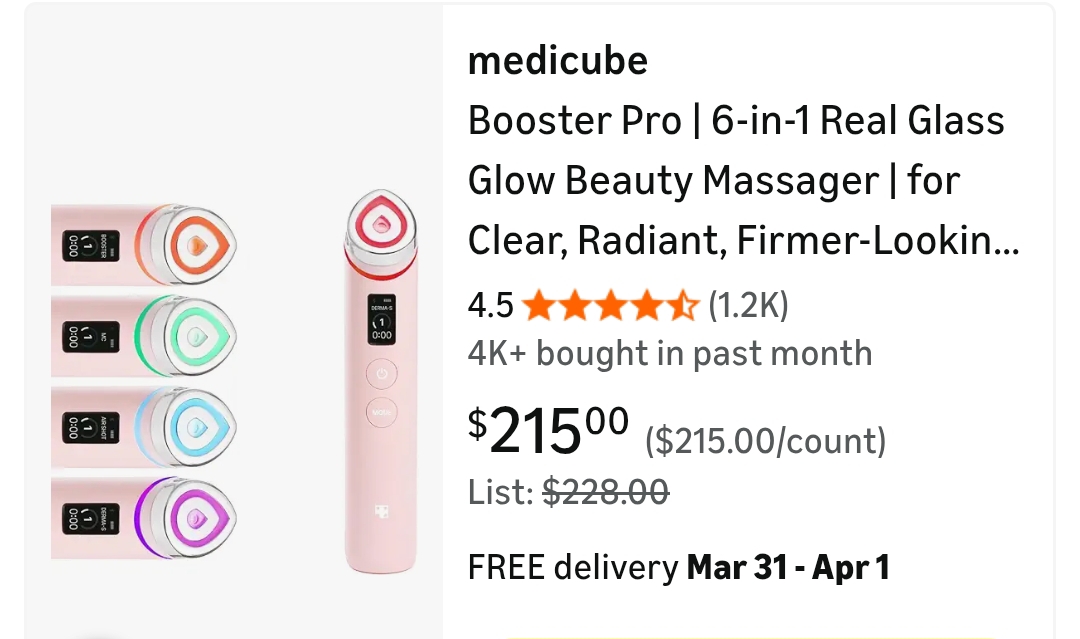Screen dimensions: 1080x639
Task: Click the half-filled fifth rating star
Action: (683, 305)
